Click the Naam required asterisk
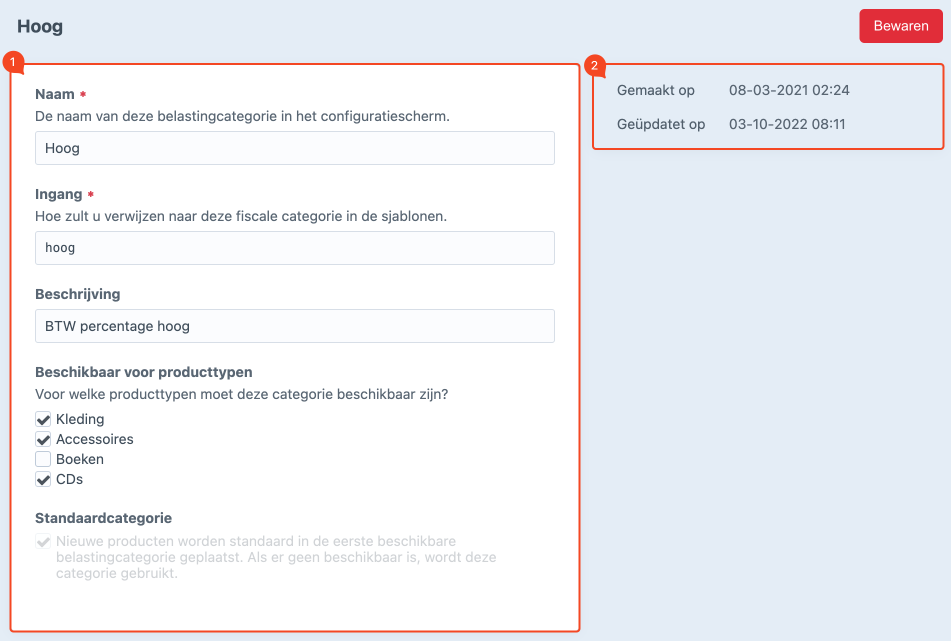Viewport: 951px width, 641px height. (83, 93)
